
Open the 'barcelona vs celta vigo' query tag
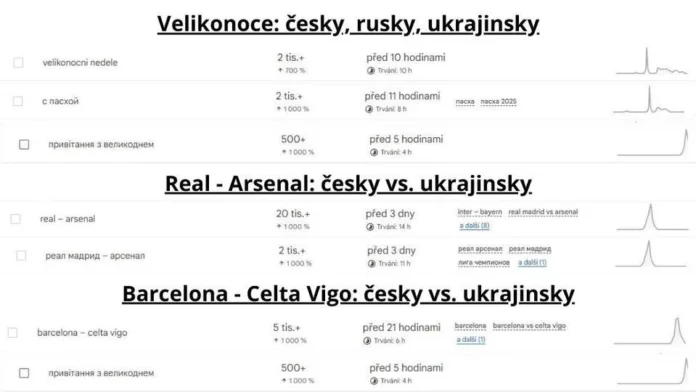[x=529, y=326]
